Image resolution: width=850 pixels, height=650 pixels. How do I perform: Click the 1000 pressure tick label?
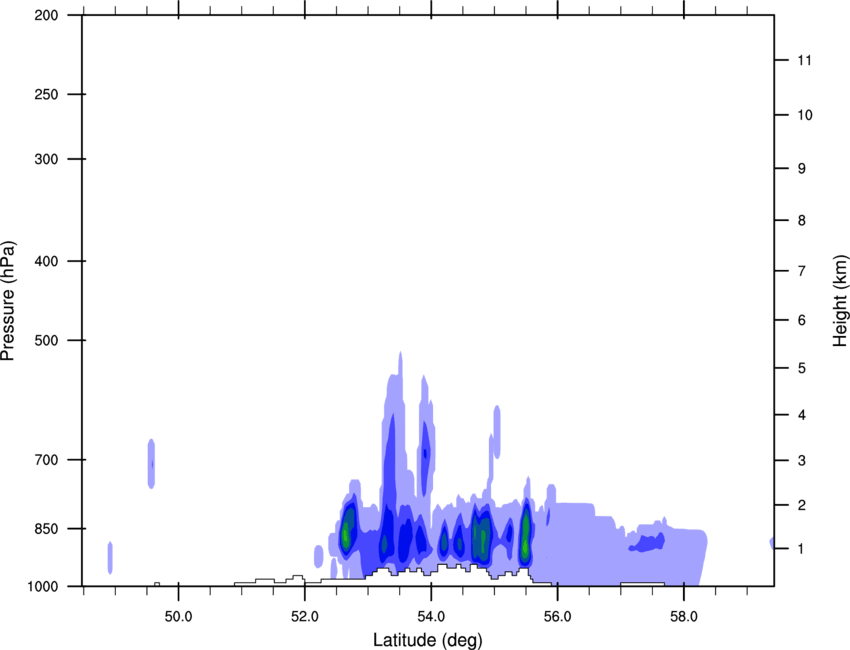(43, 586)
